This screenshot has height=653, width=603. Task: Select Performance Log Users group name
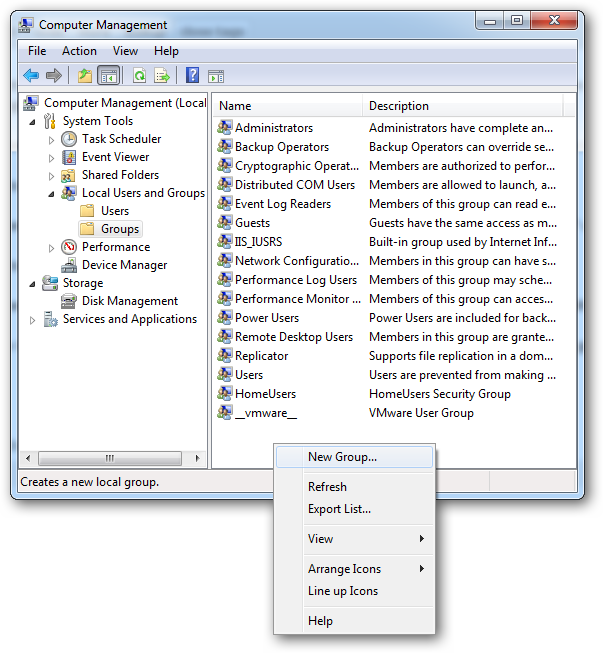[x=296, y=279]
